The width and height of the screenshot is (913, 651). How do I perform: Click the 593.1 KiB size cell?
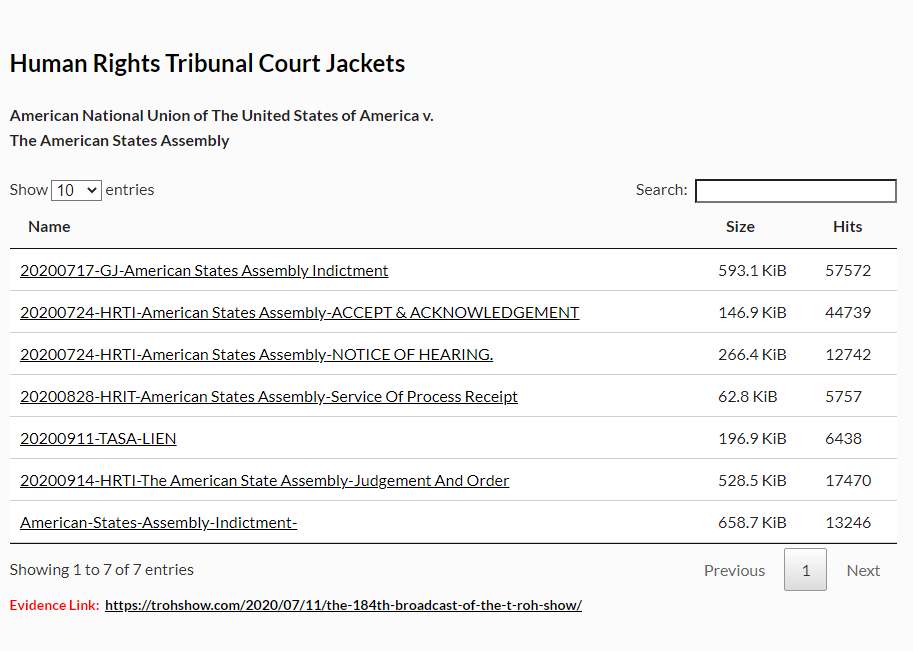click(x=752, y=271)
